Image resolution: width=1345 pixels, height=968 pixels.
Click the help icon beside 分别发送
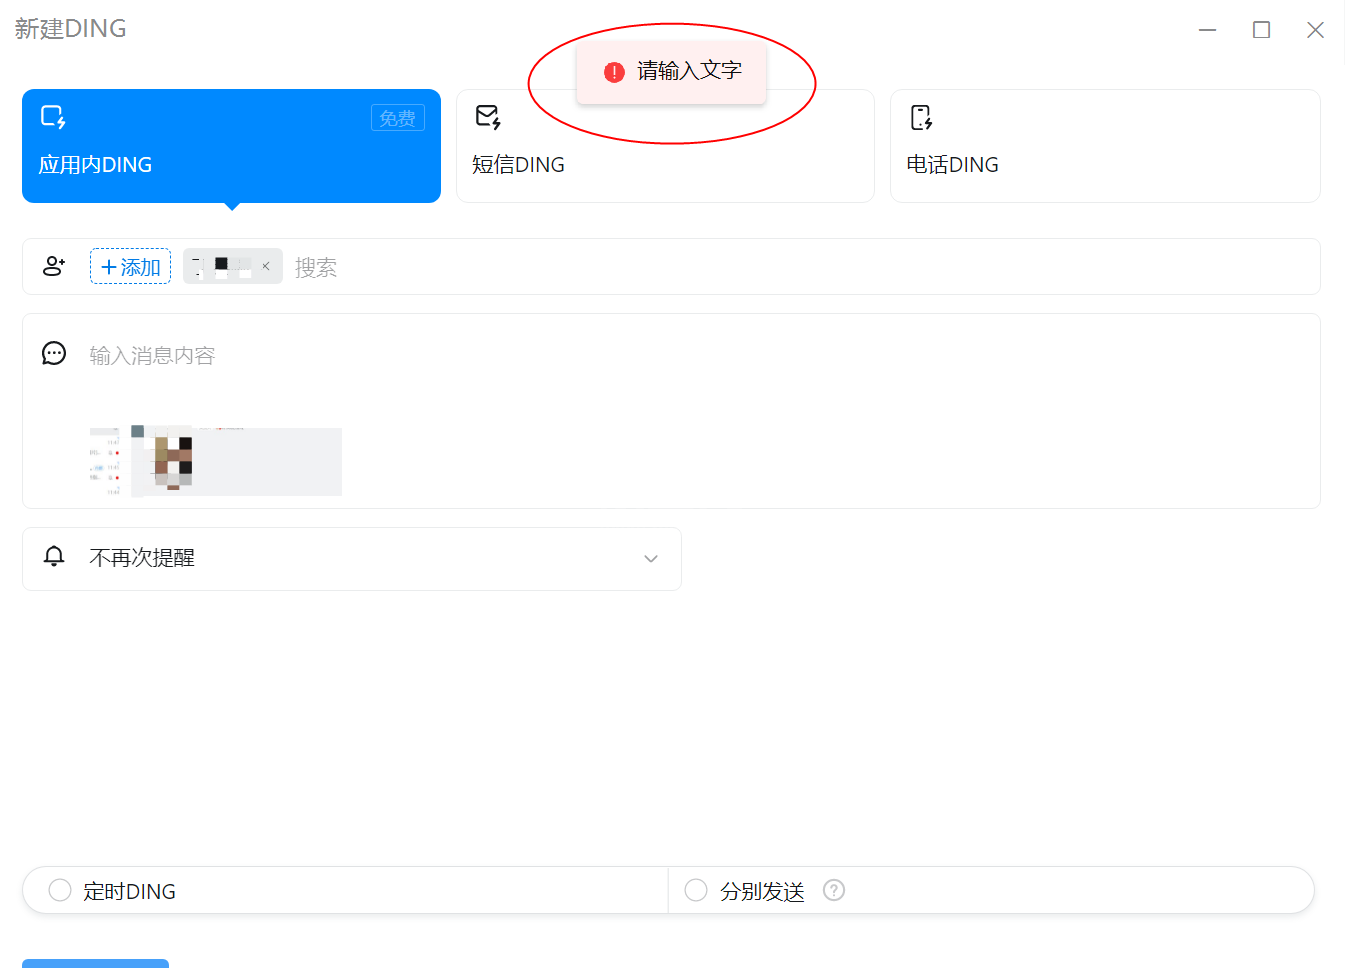[834, 890]
